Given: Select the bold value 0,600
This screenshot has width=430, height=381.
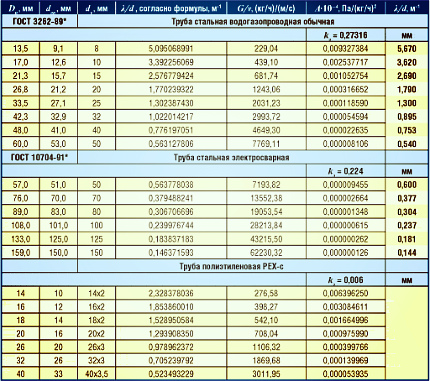Looking at the screenshot, I should [407, 185].
